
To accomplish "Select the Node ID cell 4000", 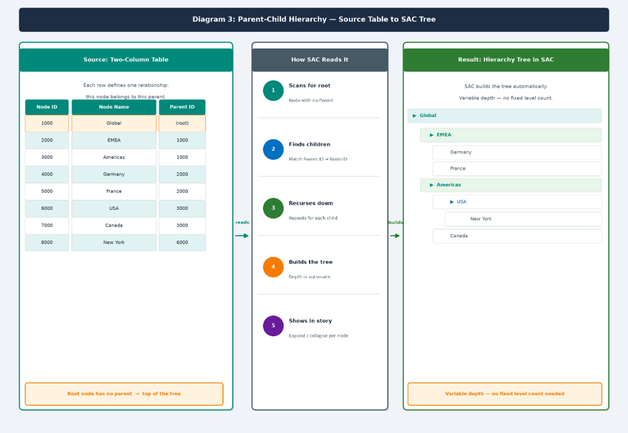I will point(47,175).
